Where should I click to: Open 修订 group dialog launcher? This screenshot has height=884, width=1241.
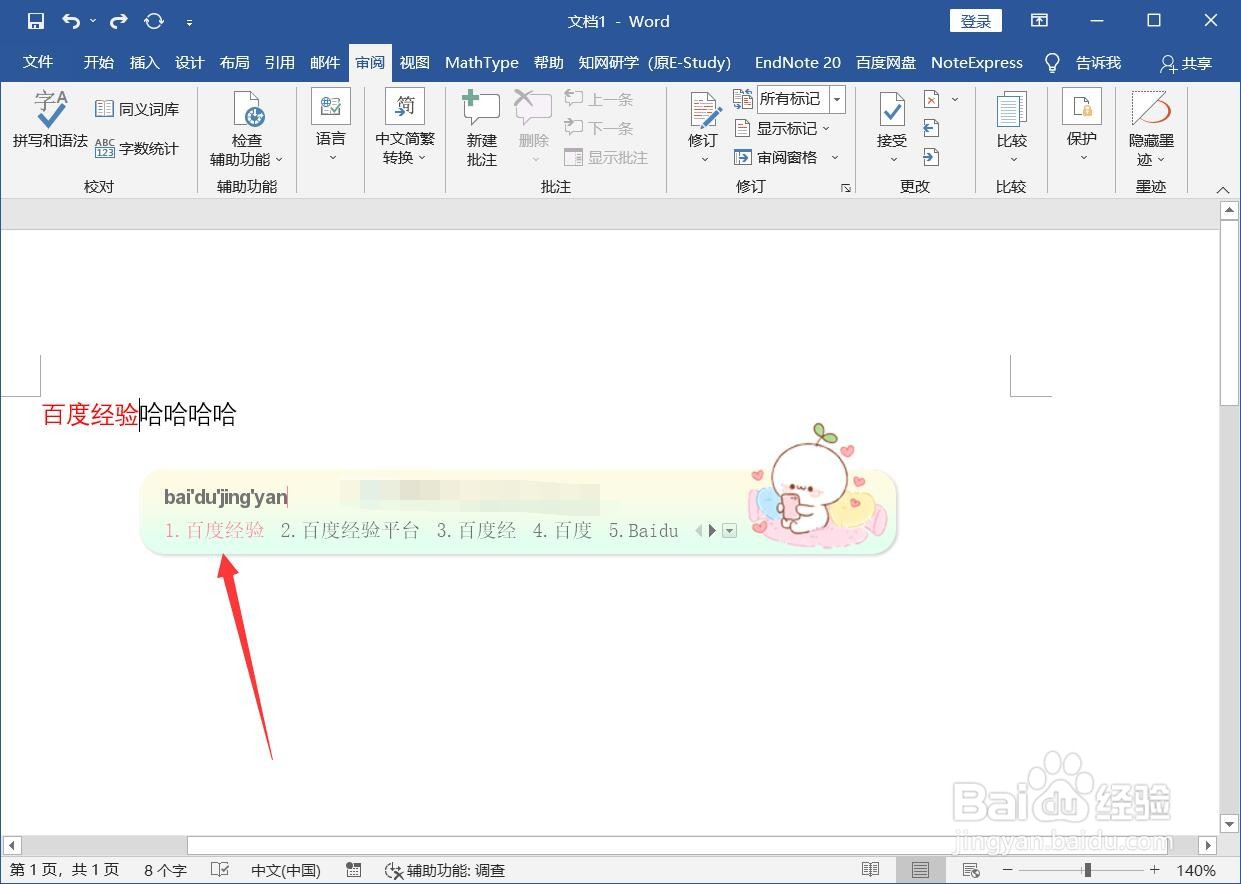click(x=846, y=187)
